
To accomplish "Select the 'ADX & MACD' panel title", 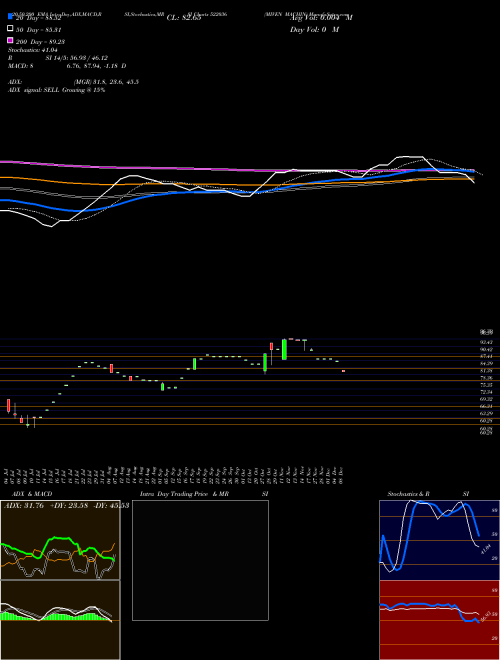I will pyautogui.click(x=32, y=494).
